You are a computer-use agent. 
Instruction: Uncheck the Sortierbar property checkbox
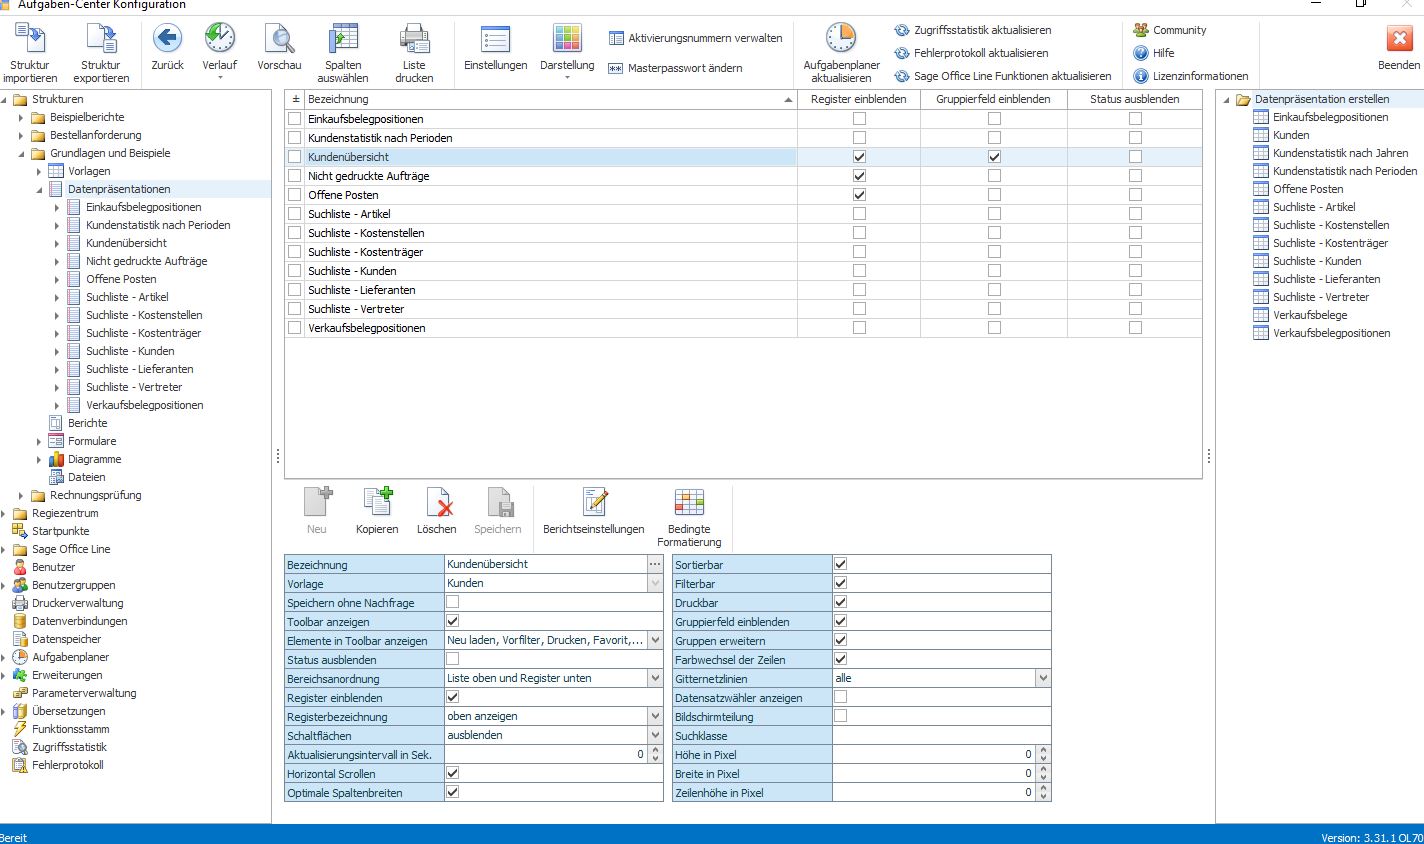(840, 564)
